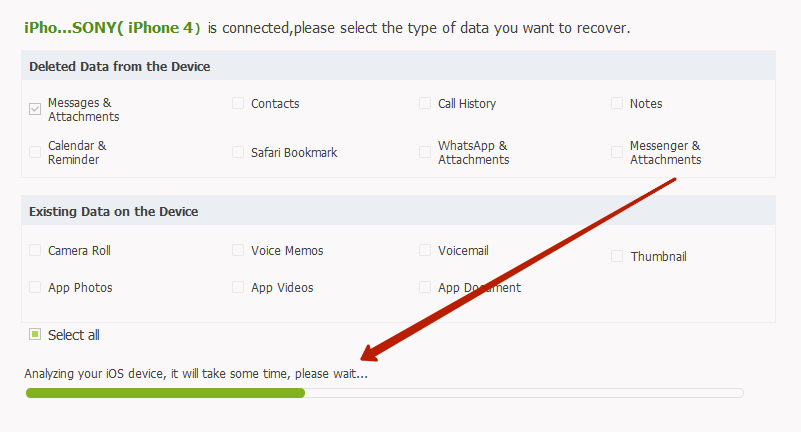Check the App Videos box
Screen dimensions: 801x432
coord(238,287)
